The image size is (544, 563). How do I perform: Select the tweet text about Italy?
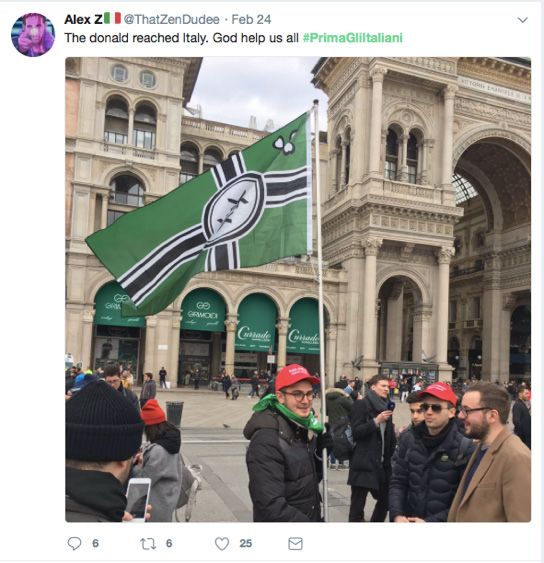tap(181, 38)
